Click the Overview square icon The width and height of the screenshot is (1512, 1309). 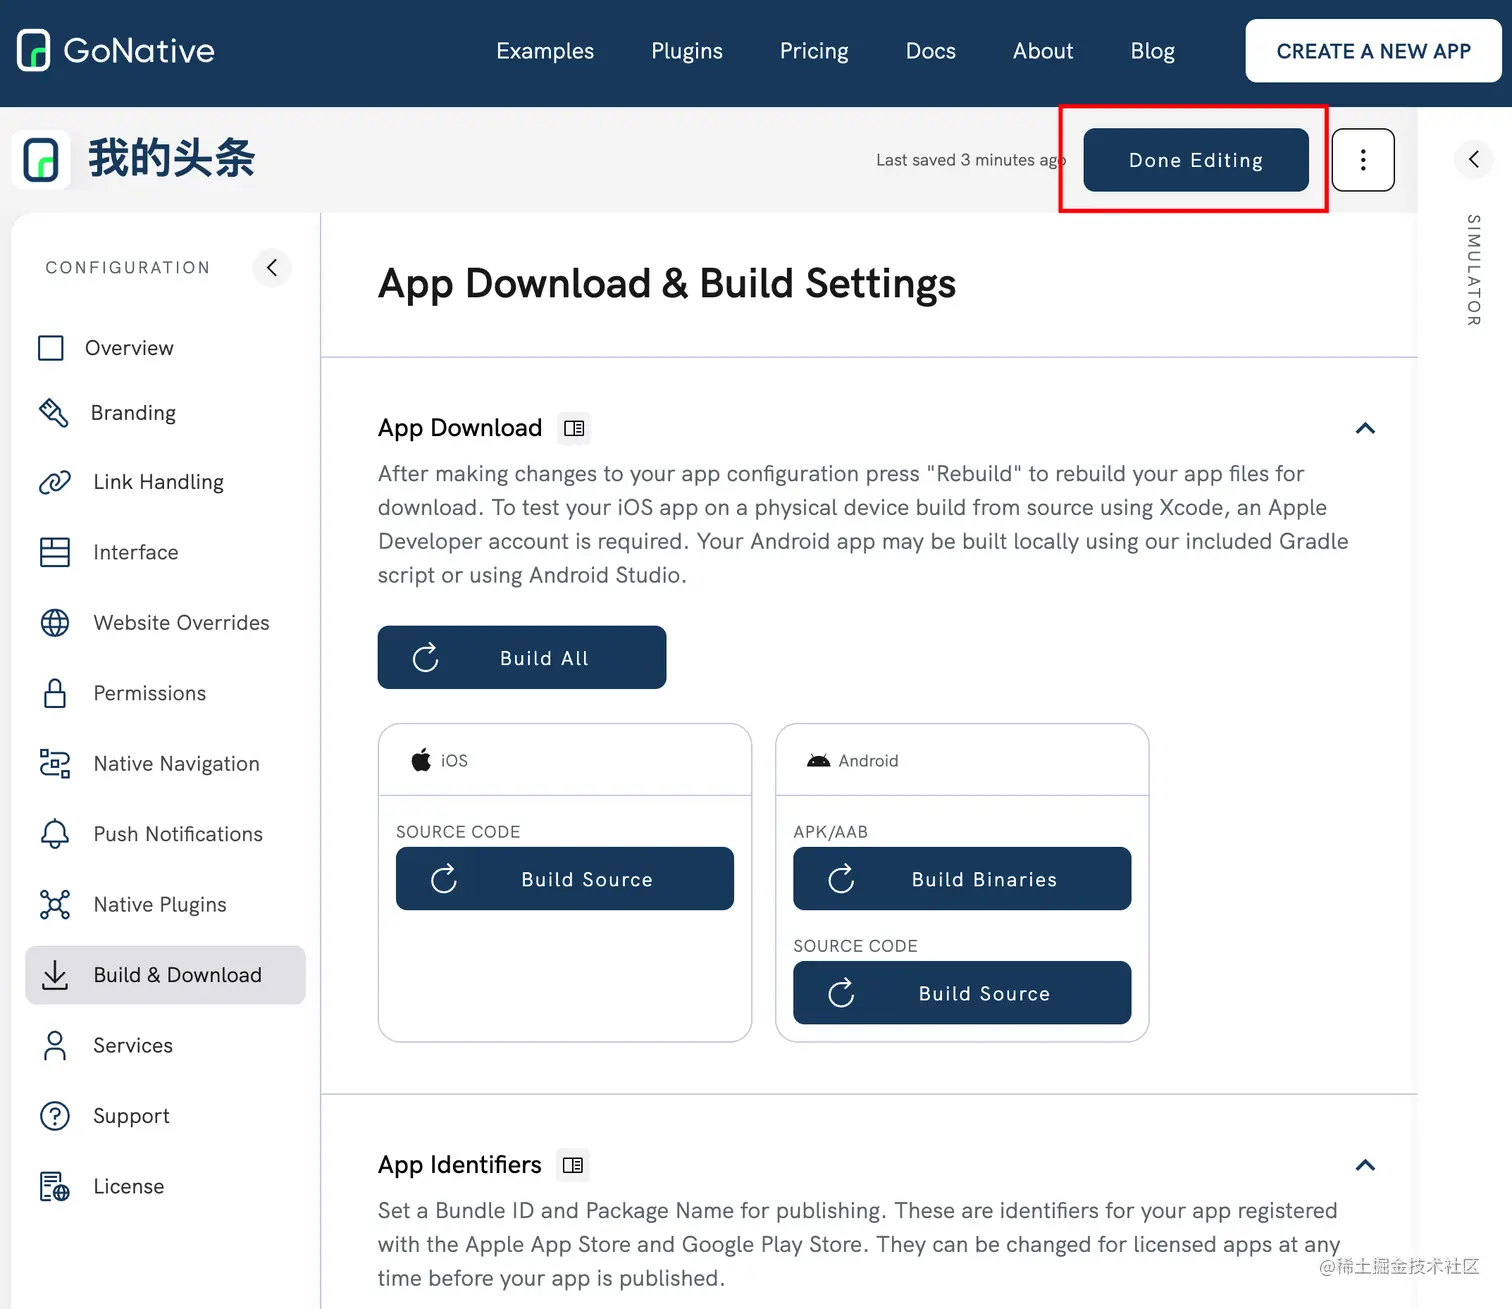(51, 348)
